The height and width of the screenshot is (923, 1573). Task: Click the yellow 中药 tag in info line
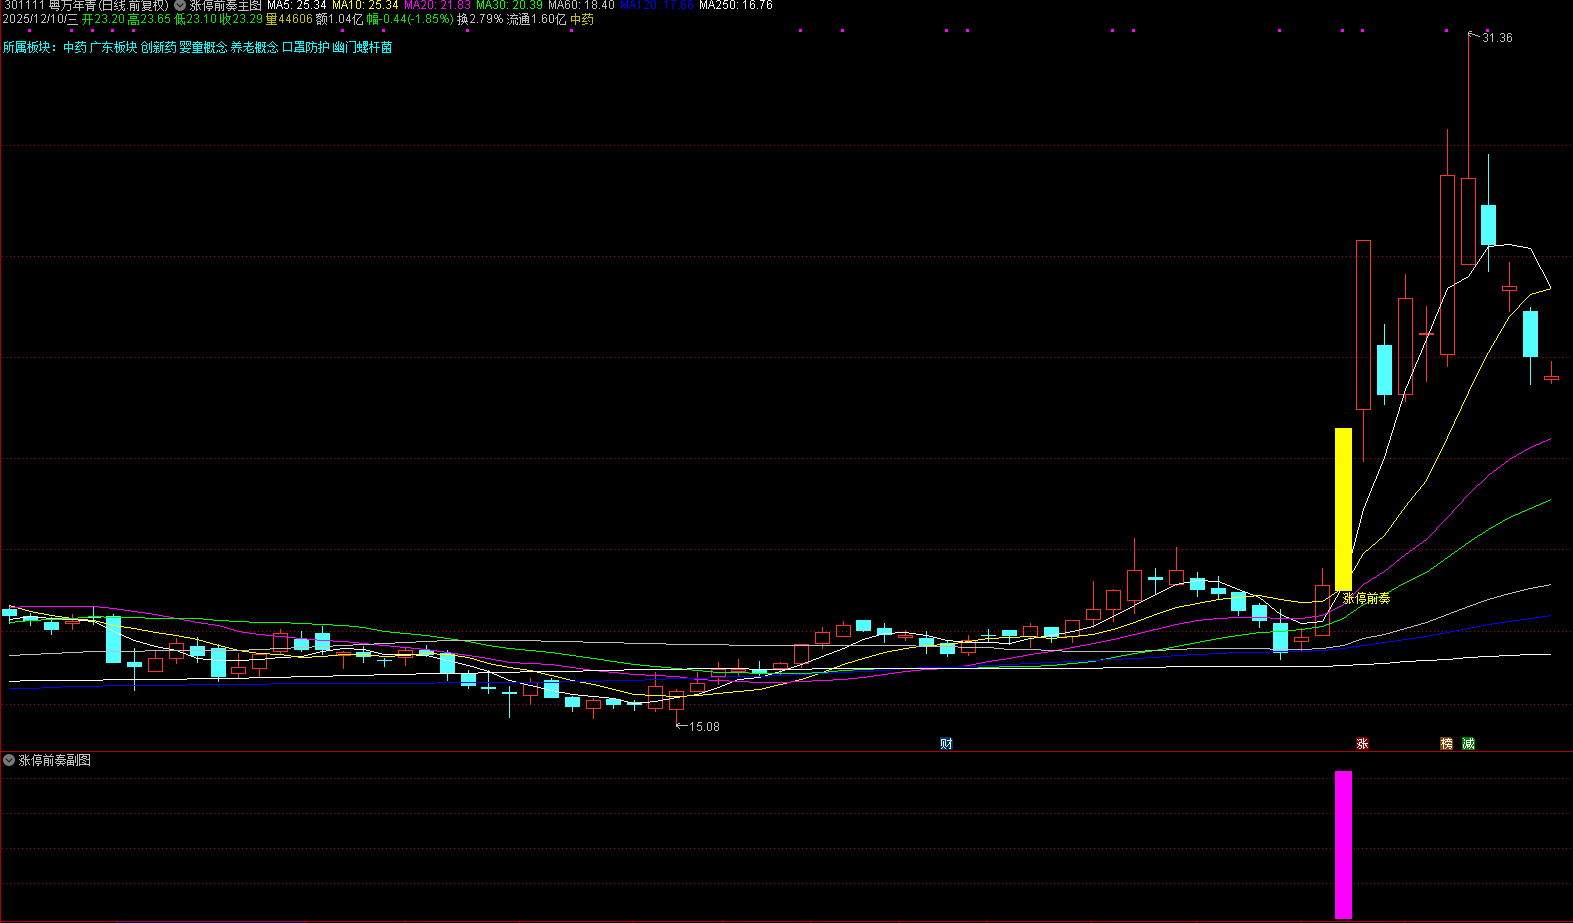pos(581,20)
